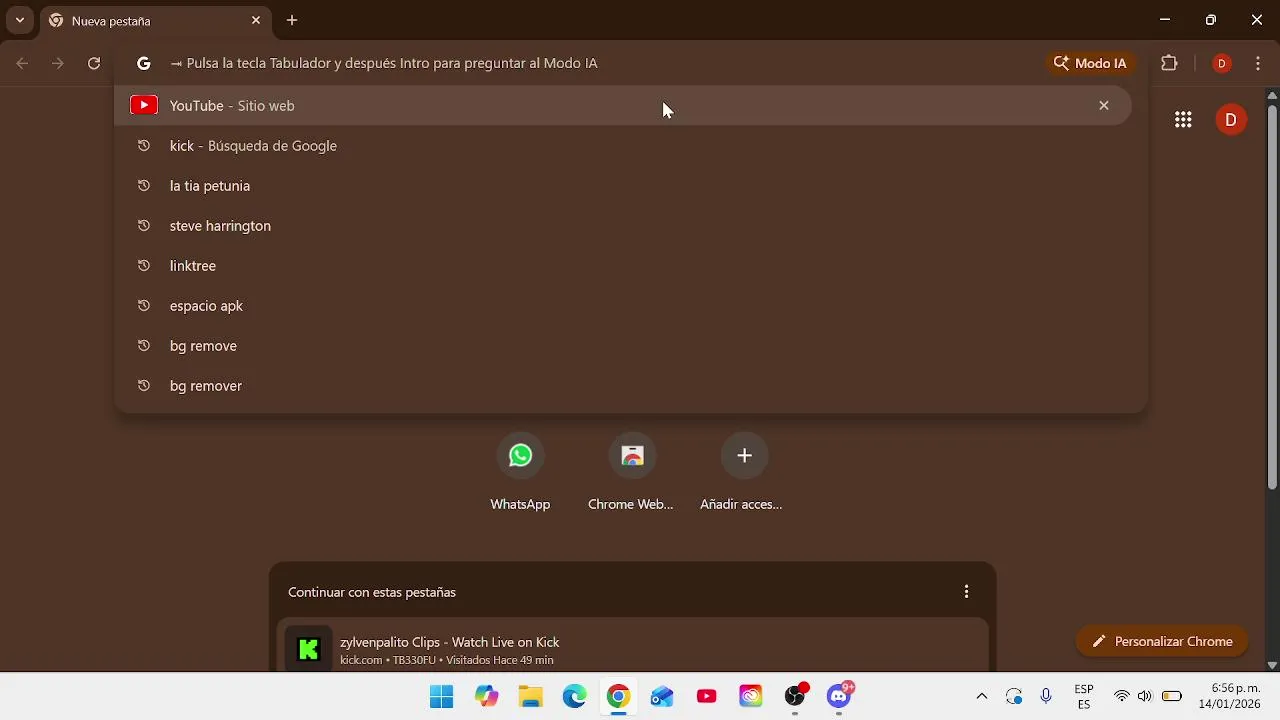Select the Nueva pestaña tab
The height and width of the screenshot is (720, 1280).
(155, 20)
